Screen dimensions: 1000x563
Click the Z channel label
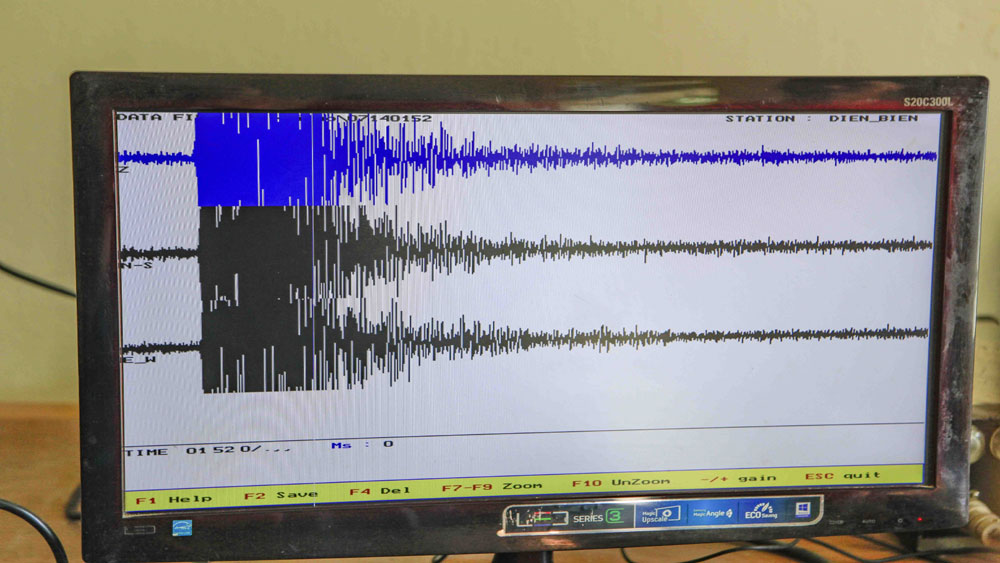point(124,170)
